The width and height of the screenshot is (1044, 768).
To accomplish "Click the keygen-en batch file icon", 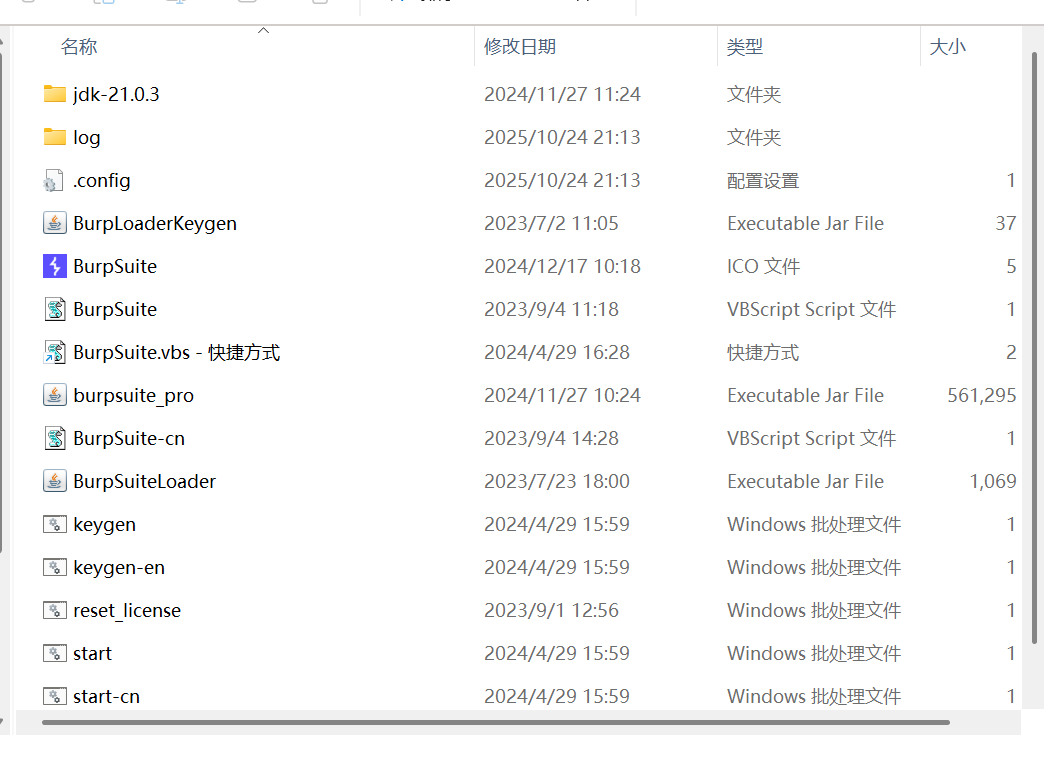I will tap(55, 568).
